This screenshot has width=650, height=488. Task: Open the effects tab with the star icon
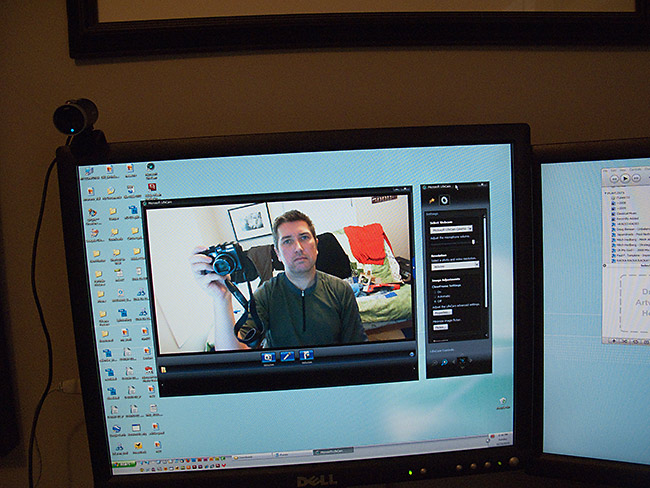[432, 200]
